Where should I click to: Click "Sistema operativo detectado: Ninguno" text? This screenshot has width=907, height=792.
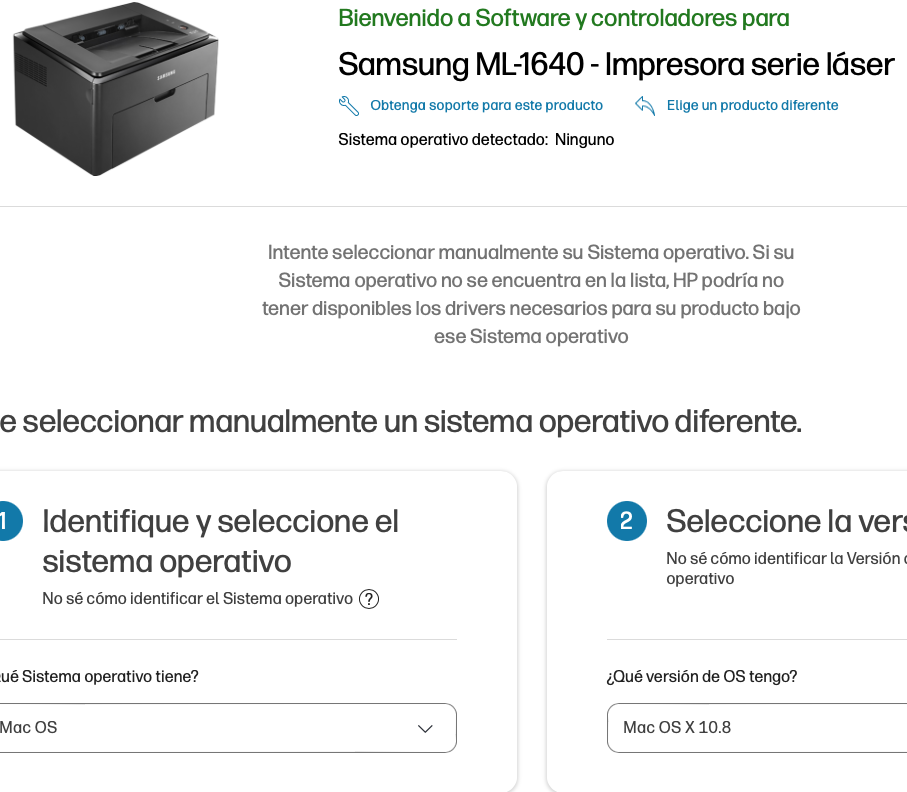click(476, 140)
